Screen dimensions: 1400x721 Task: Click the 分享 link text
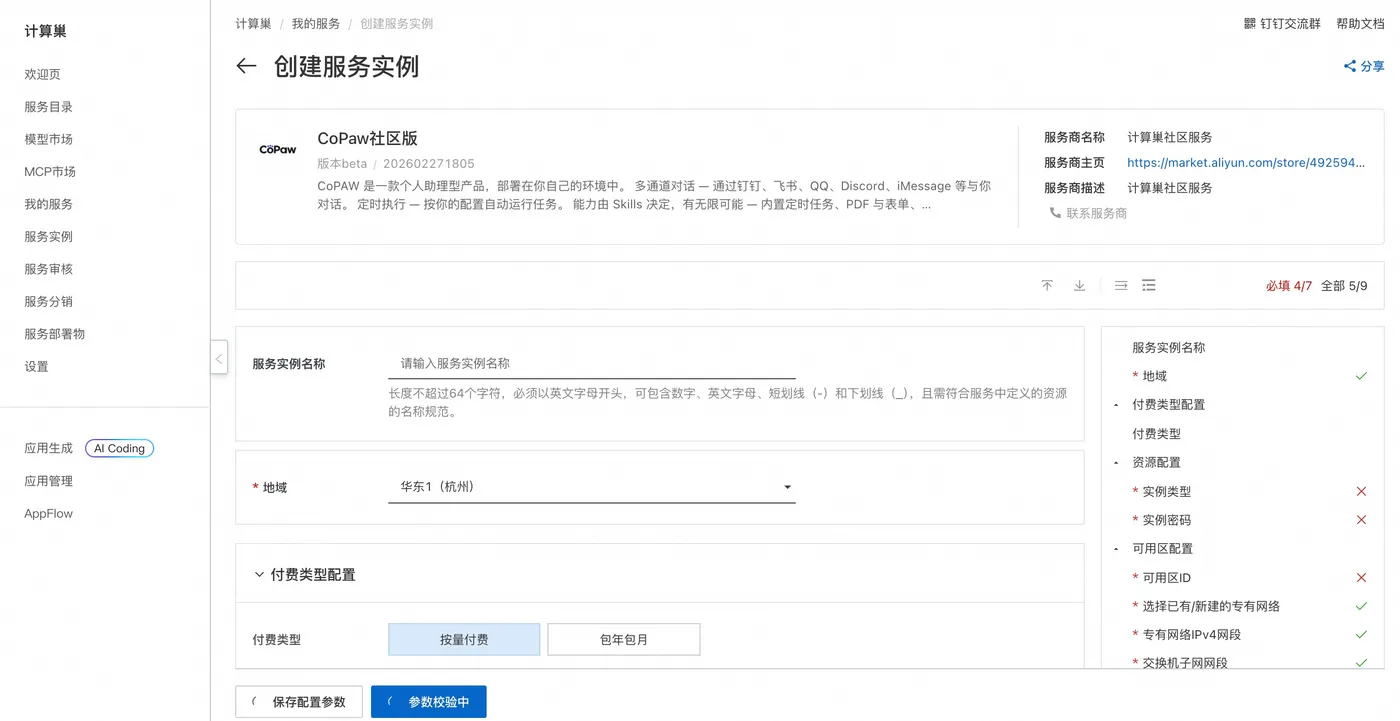(1372, 66)
